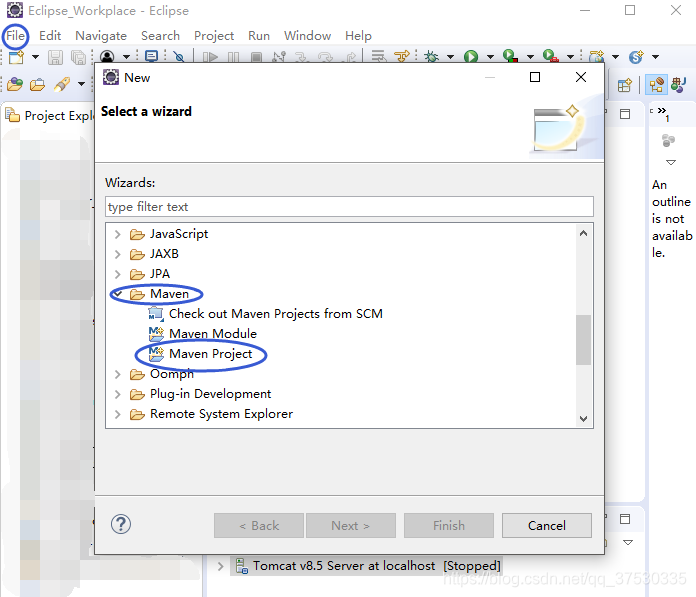This screenshot has width=696, height=597.
Task: Click the green Run toolbar icon
Action: point(471,57)
